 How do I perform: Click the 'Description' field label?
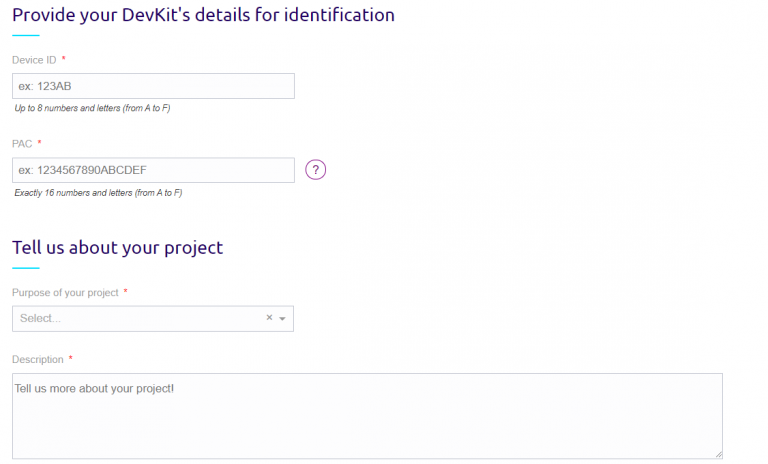tap(37, 359)
